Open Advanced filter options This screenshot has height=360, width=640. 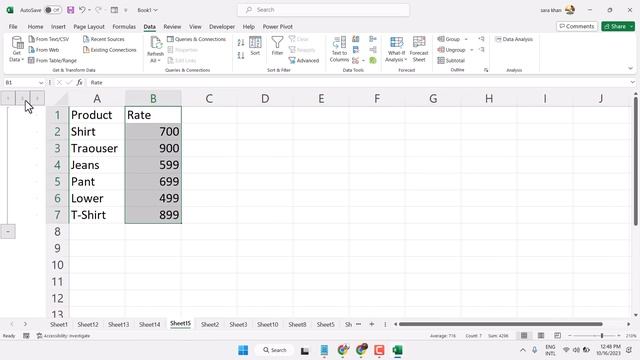pyautogui.click(x=304, y=60)
